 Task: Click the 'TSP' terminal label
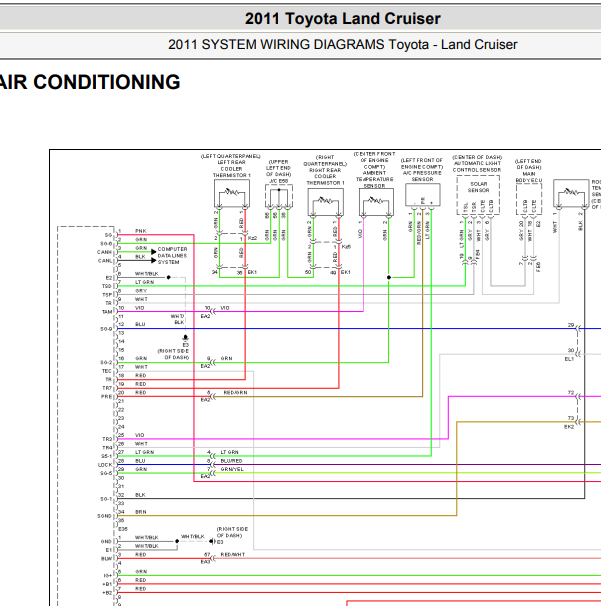(107, 295)
